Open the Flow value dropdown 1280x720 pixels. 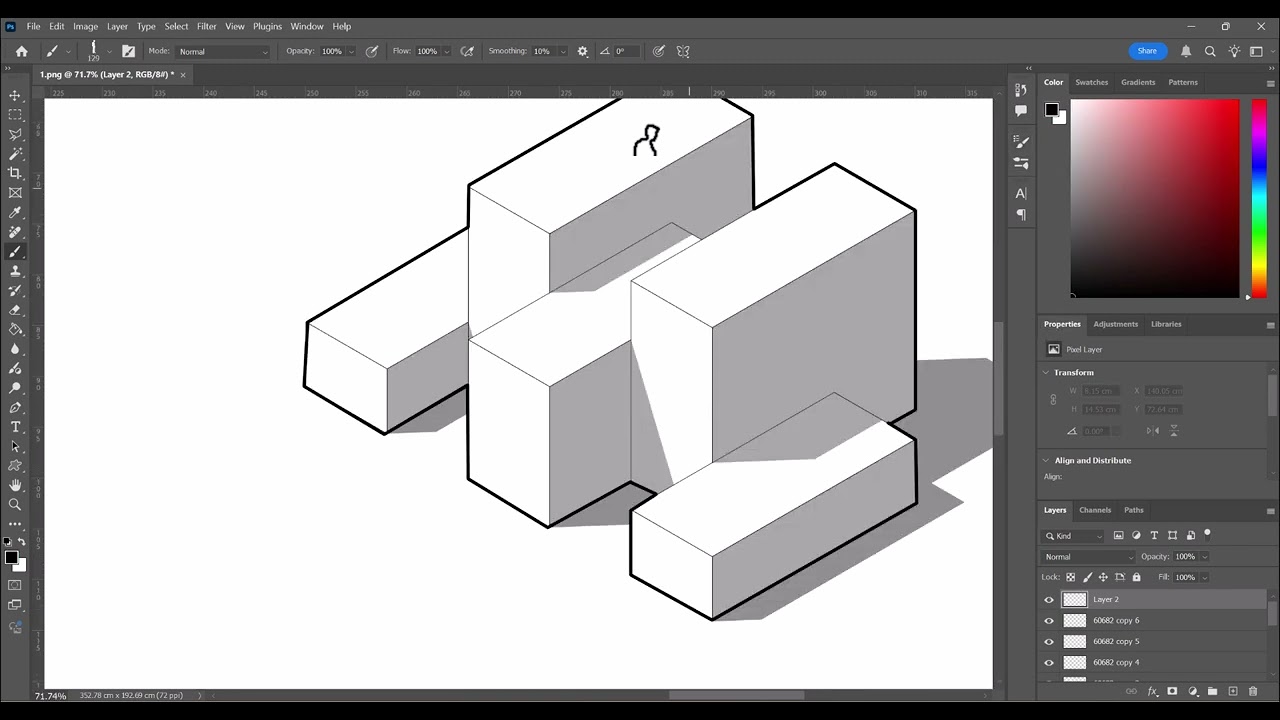(x=445, y=51)
